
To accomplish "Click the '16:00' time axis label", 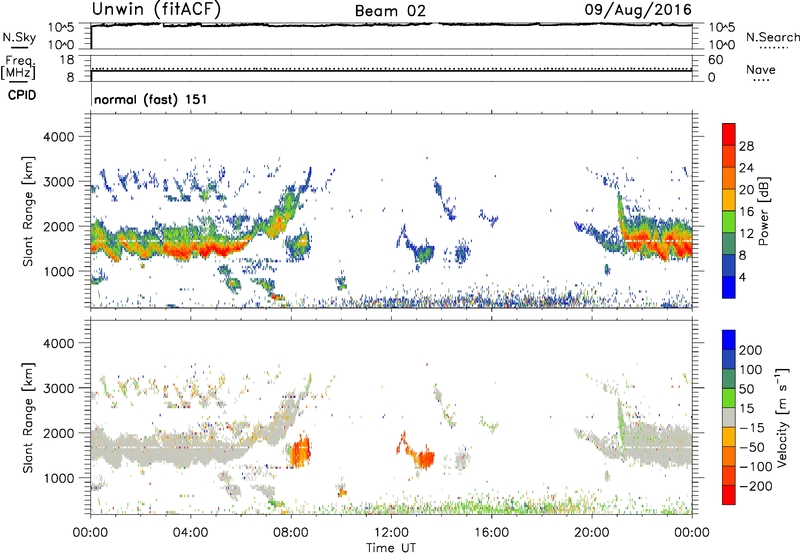I will point(491,533).
